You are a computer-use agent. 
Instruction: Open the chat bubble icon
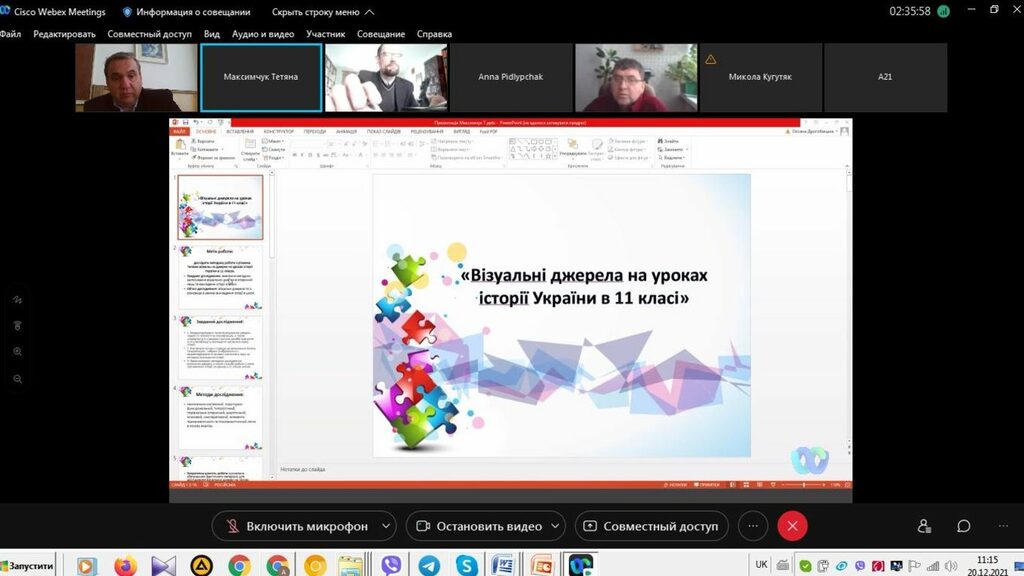[963, 526]
